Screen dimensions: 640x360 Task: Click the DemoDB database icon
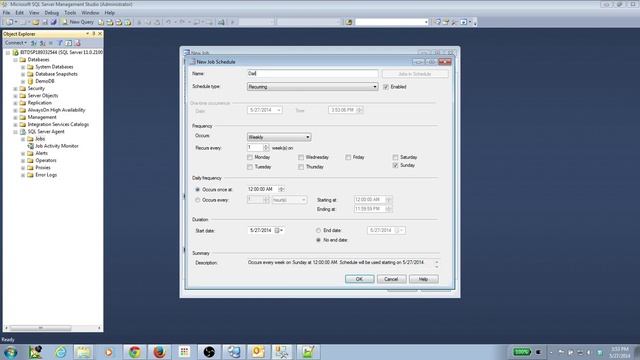pos(30,81)
